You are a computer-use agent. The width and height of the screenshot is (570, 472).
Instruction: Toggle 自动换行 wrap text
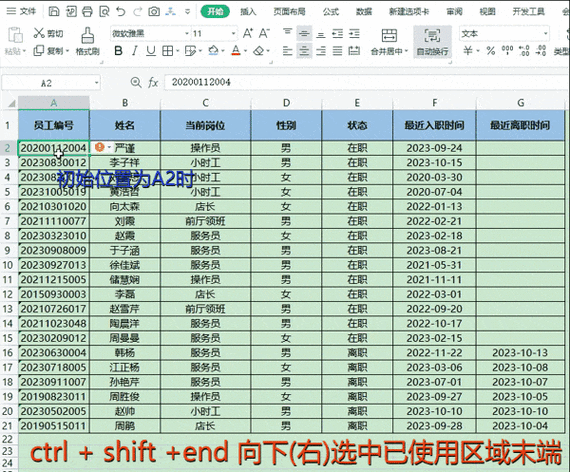pyautogui.click(x=432, y=42)
